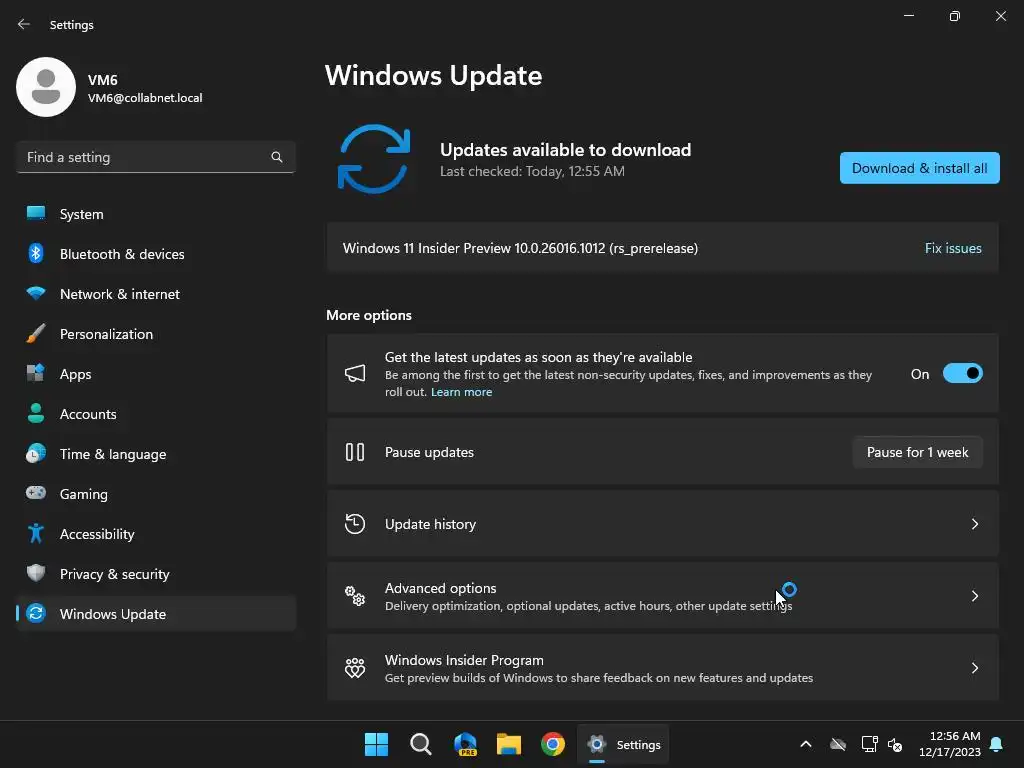The width and height of the screenshot is (1024, 768).
Task: Expand Advanced options chevron
Action: 974,596
